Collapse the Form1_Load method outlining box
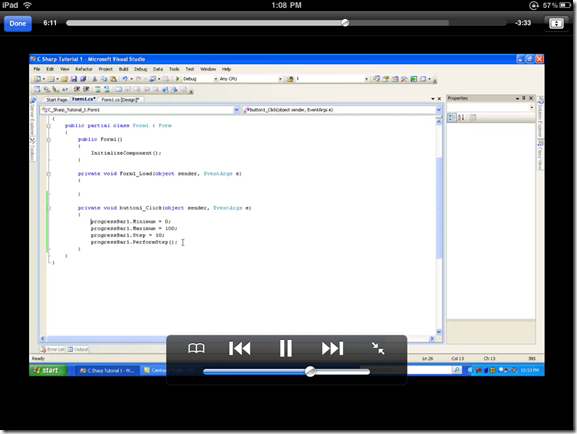577x434 pixels. [x=49, y=174]
